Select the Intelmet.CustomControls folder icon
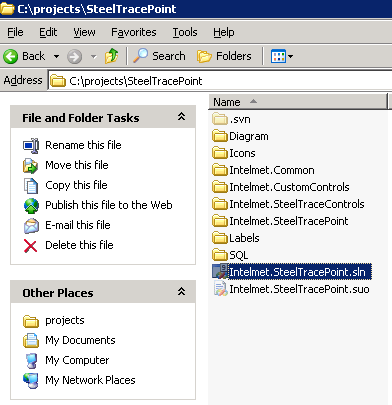 pos(220,187)
